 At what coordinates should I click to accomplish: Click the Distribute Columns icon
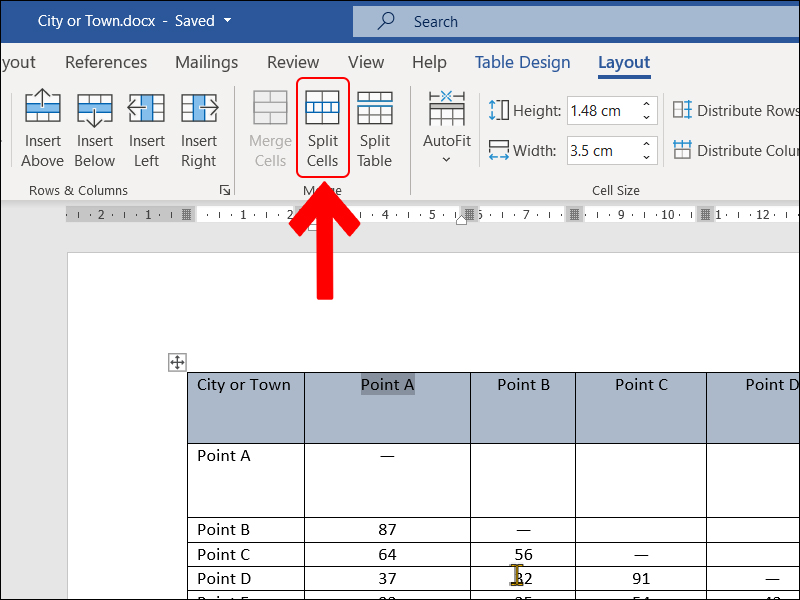(x=682, y=151)
